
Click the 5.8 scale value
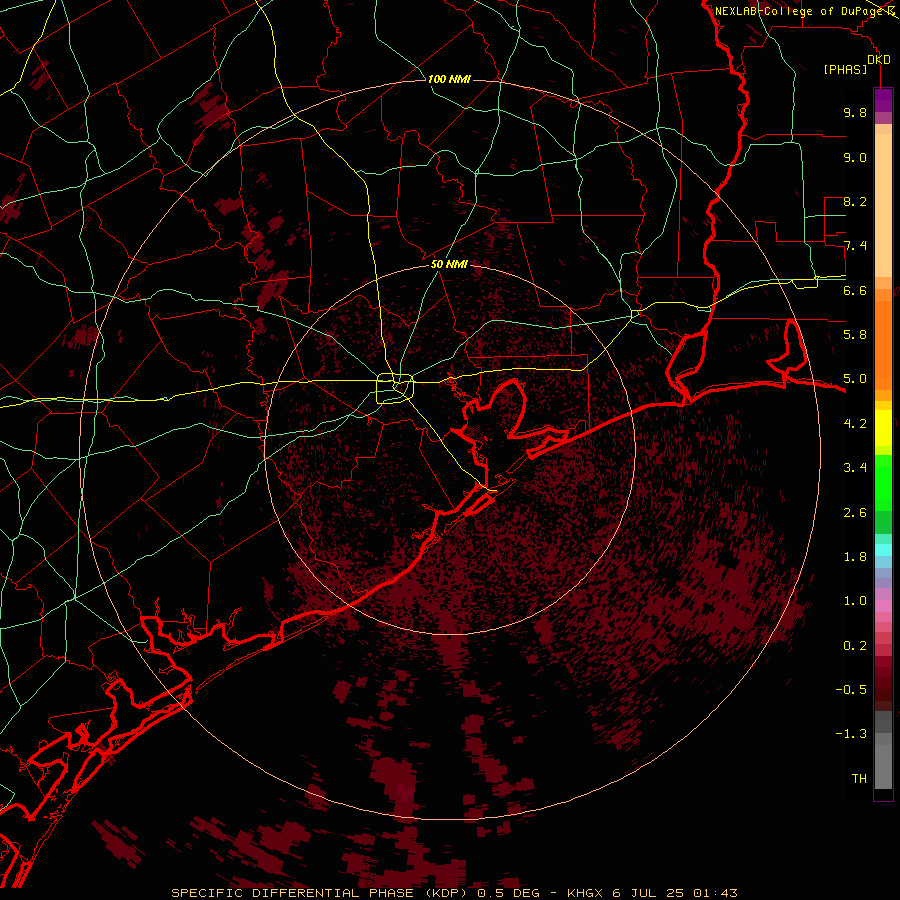(855, 335)
